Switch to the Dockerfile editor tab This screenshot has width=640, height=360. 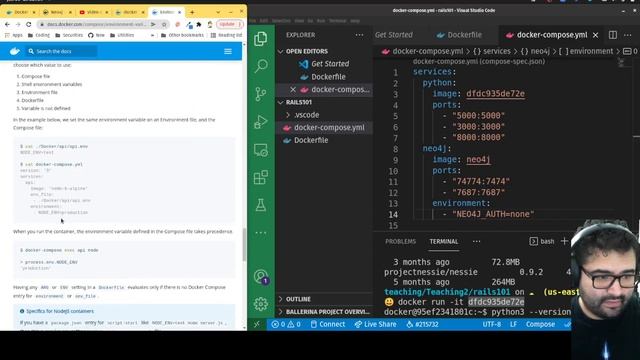click(459, 35)
